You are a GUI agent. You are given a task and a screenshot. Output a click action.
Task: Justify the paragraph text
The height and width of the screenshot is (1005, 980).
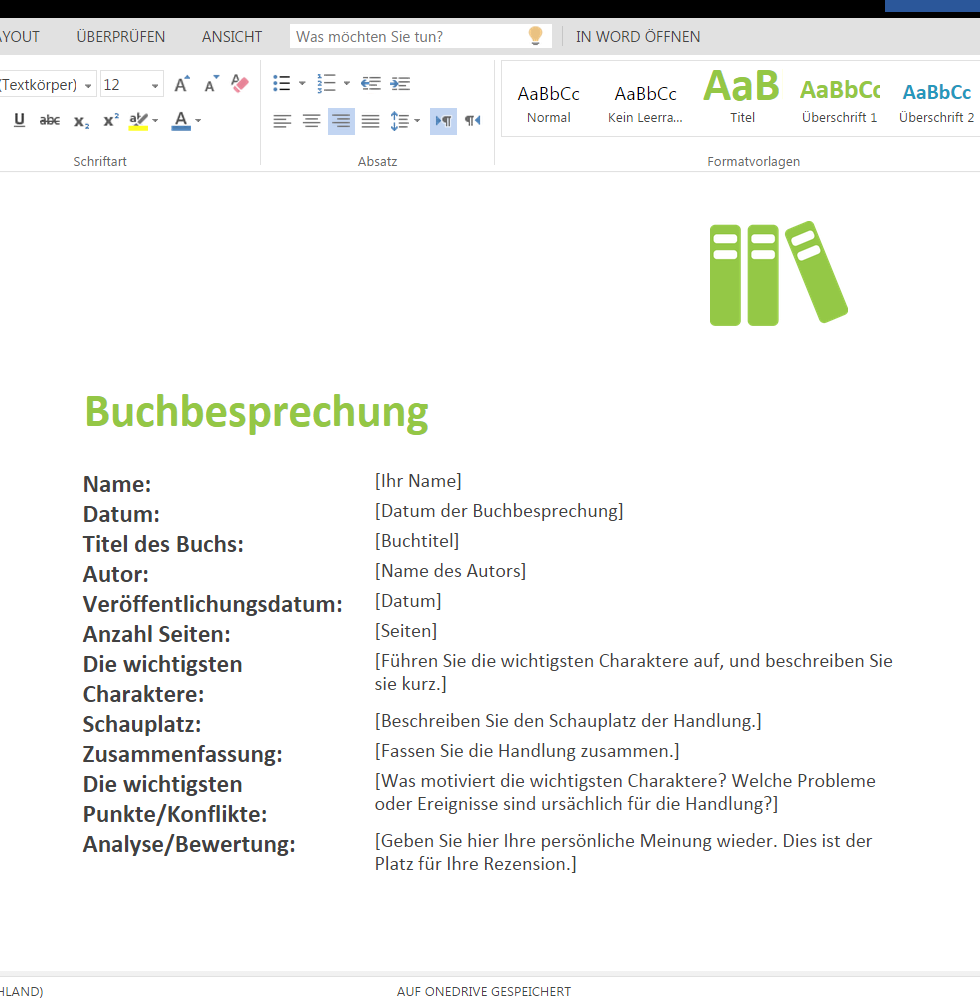(x=370, y=121)
